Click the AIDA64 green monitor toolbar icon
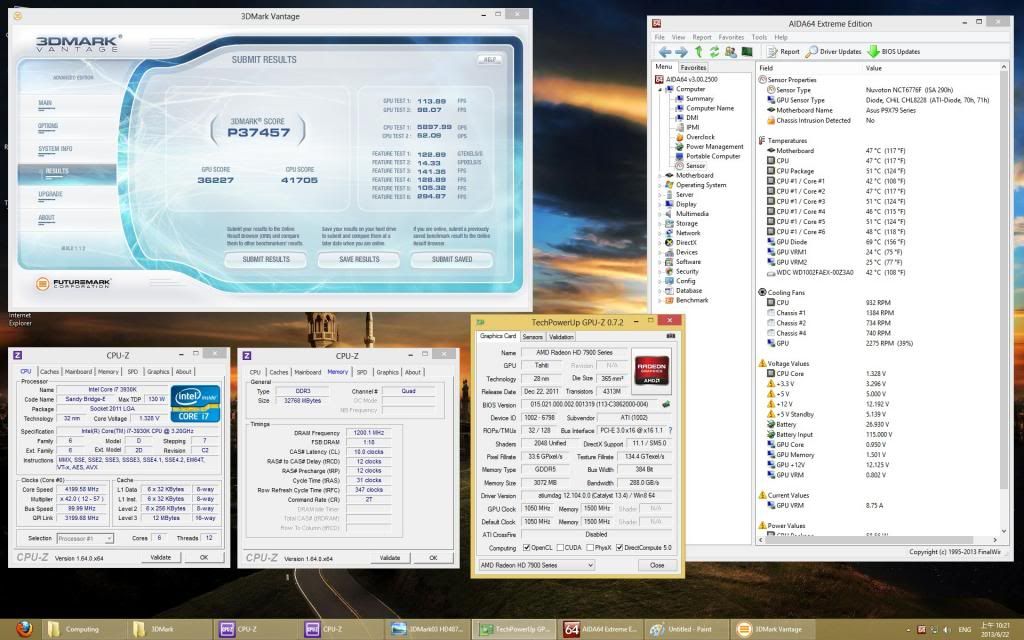1024x640 pixels. coord(747,52)
